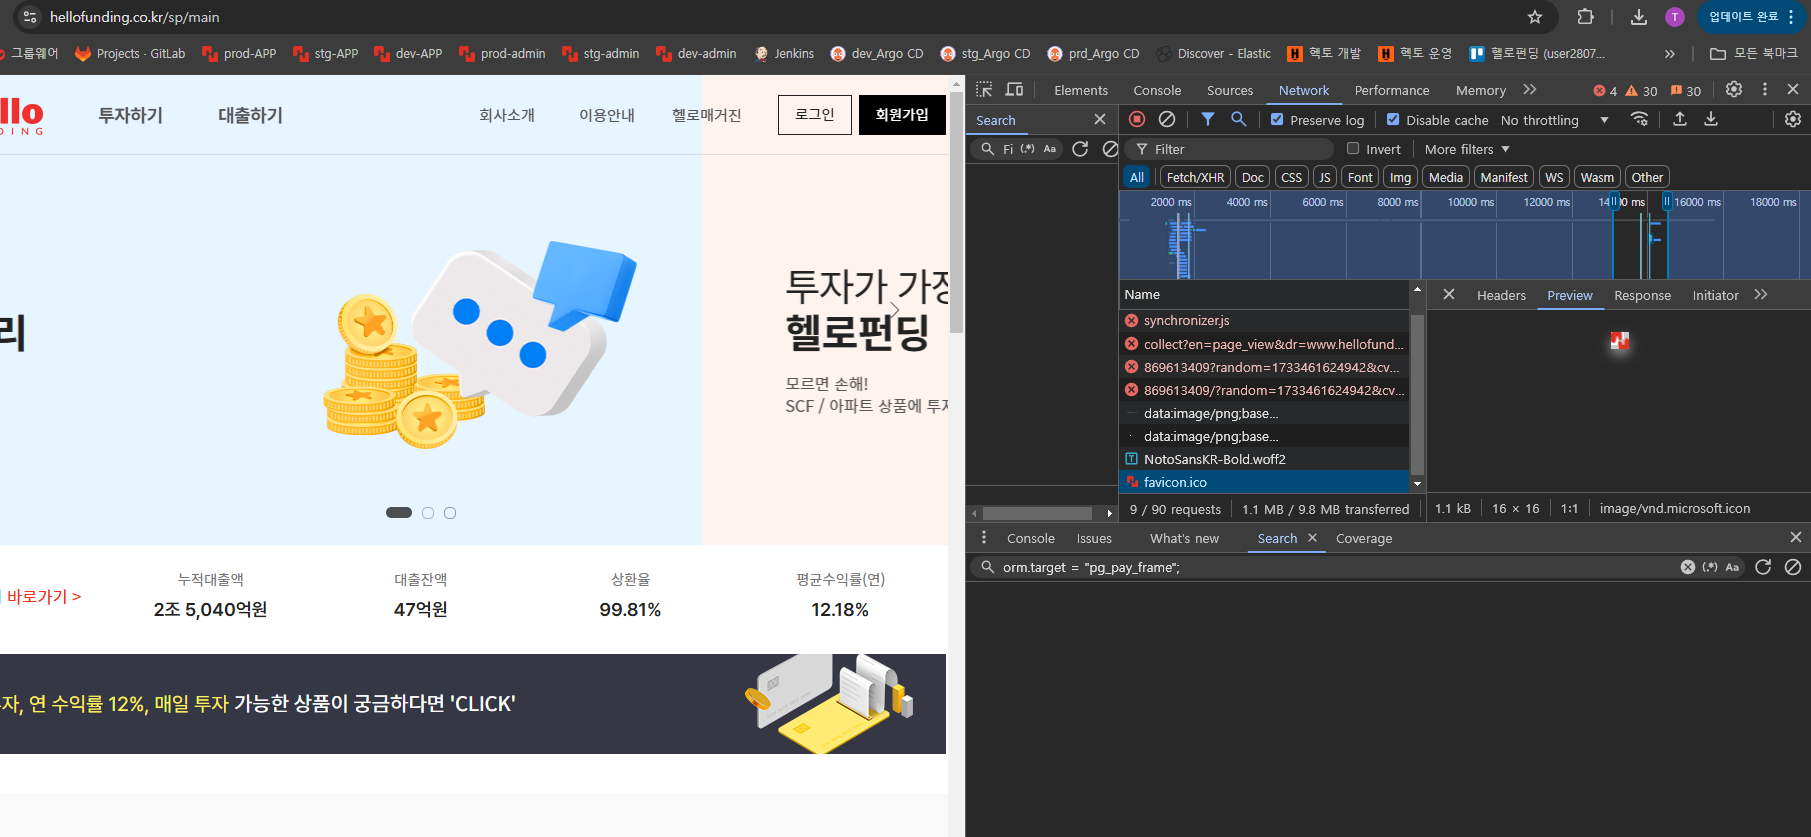Close the request details pane
This screenshot has height=837, width=1811.
pyautogui.click(x=1449, y=295)
